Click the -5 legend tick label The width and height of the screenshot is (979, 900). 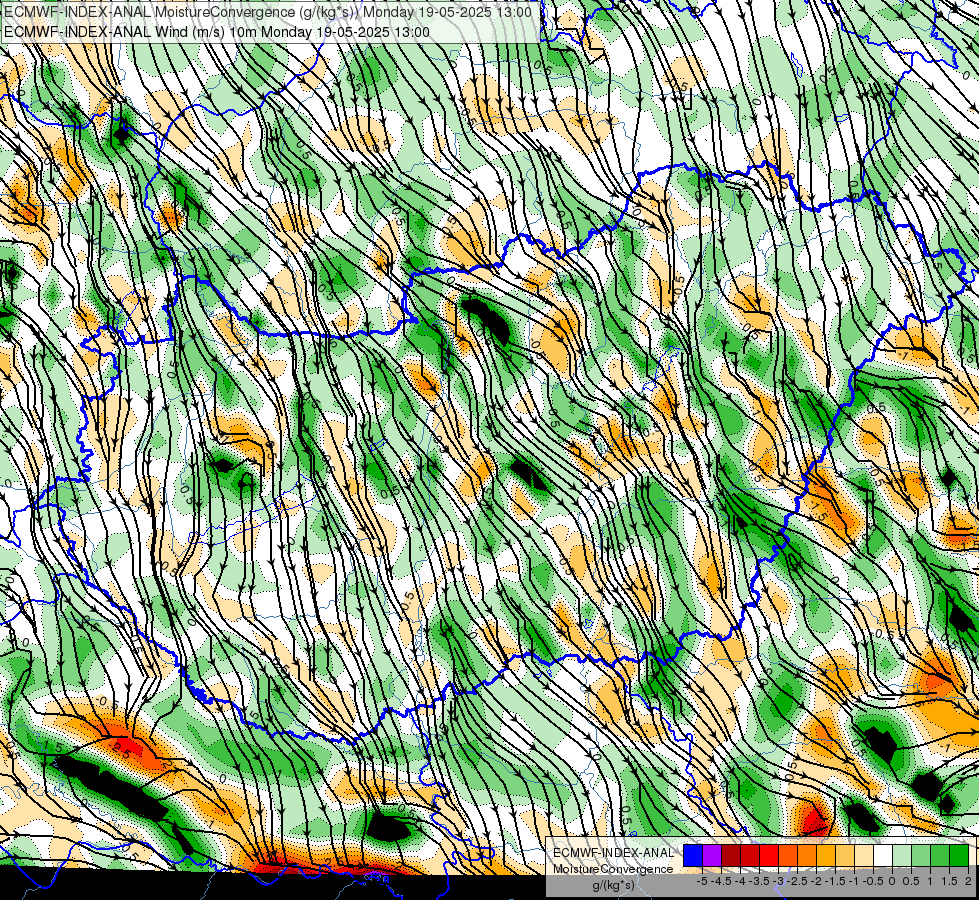pos(702,881)
